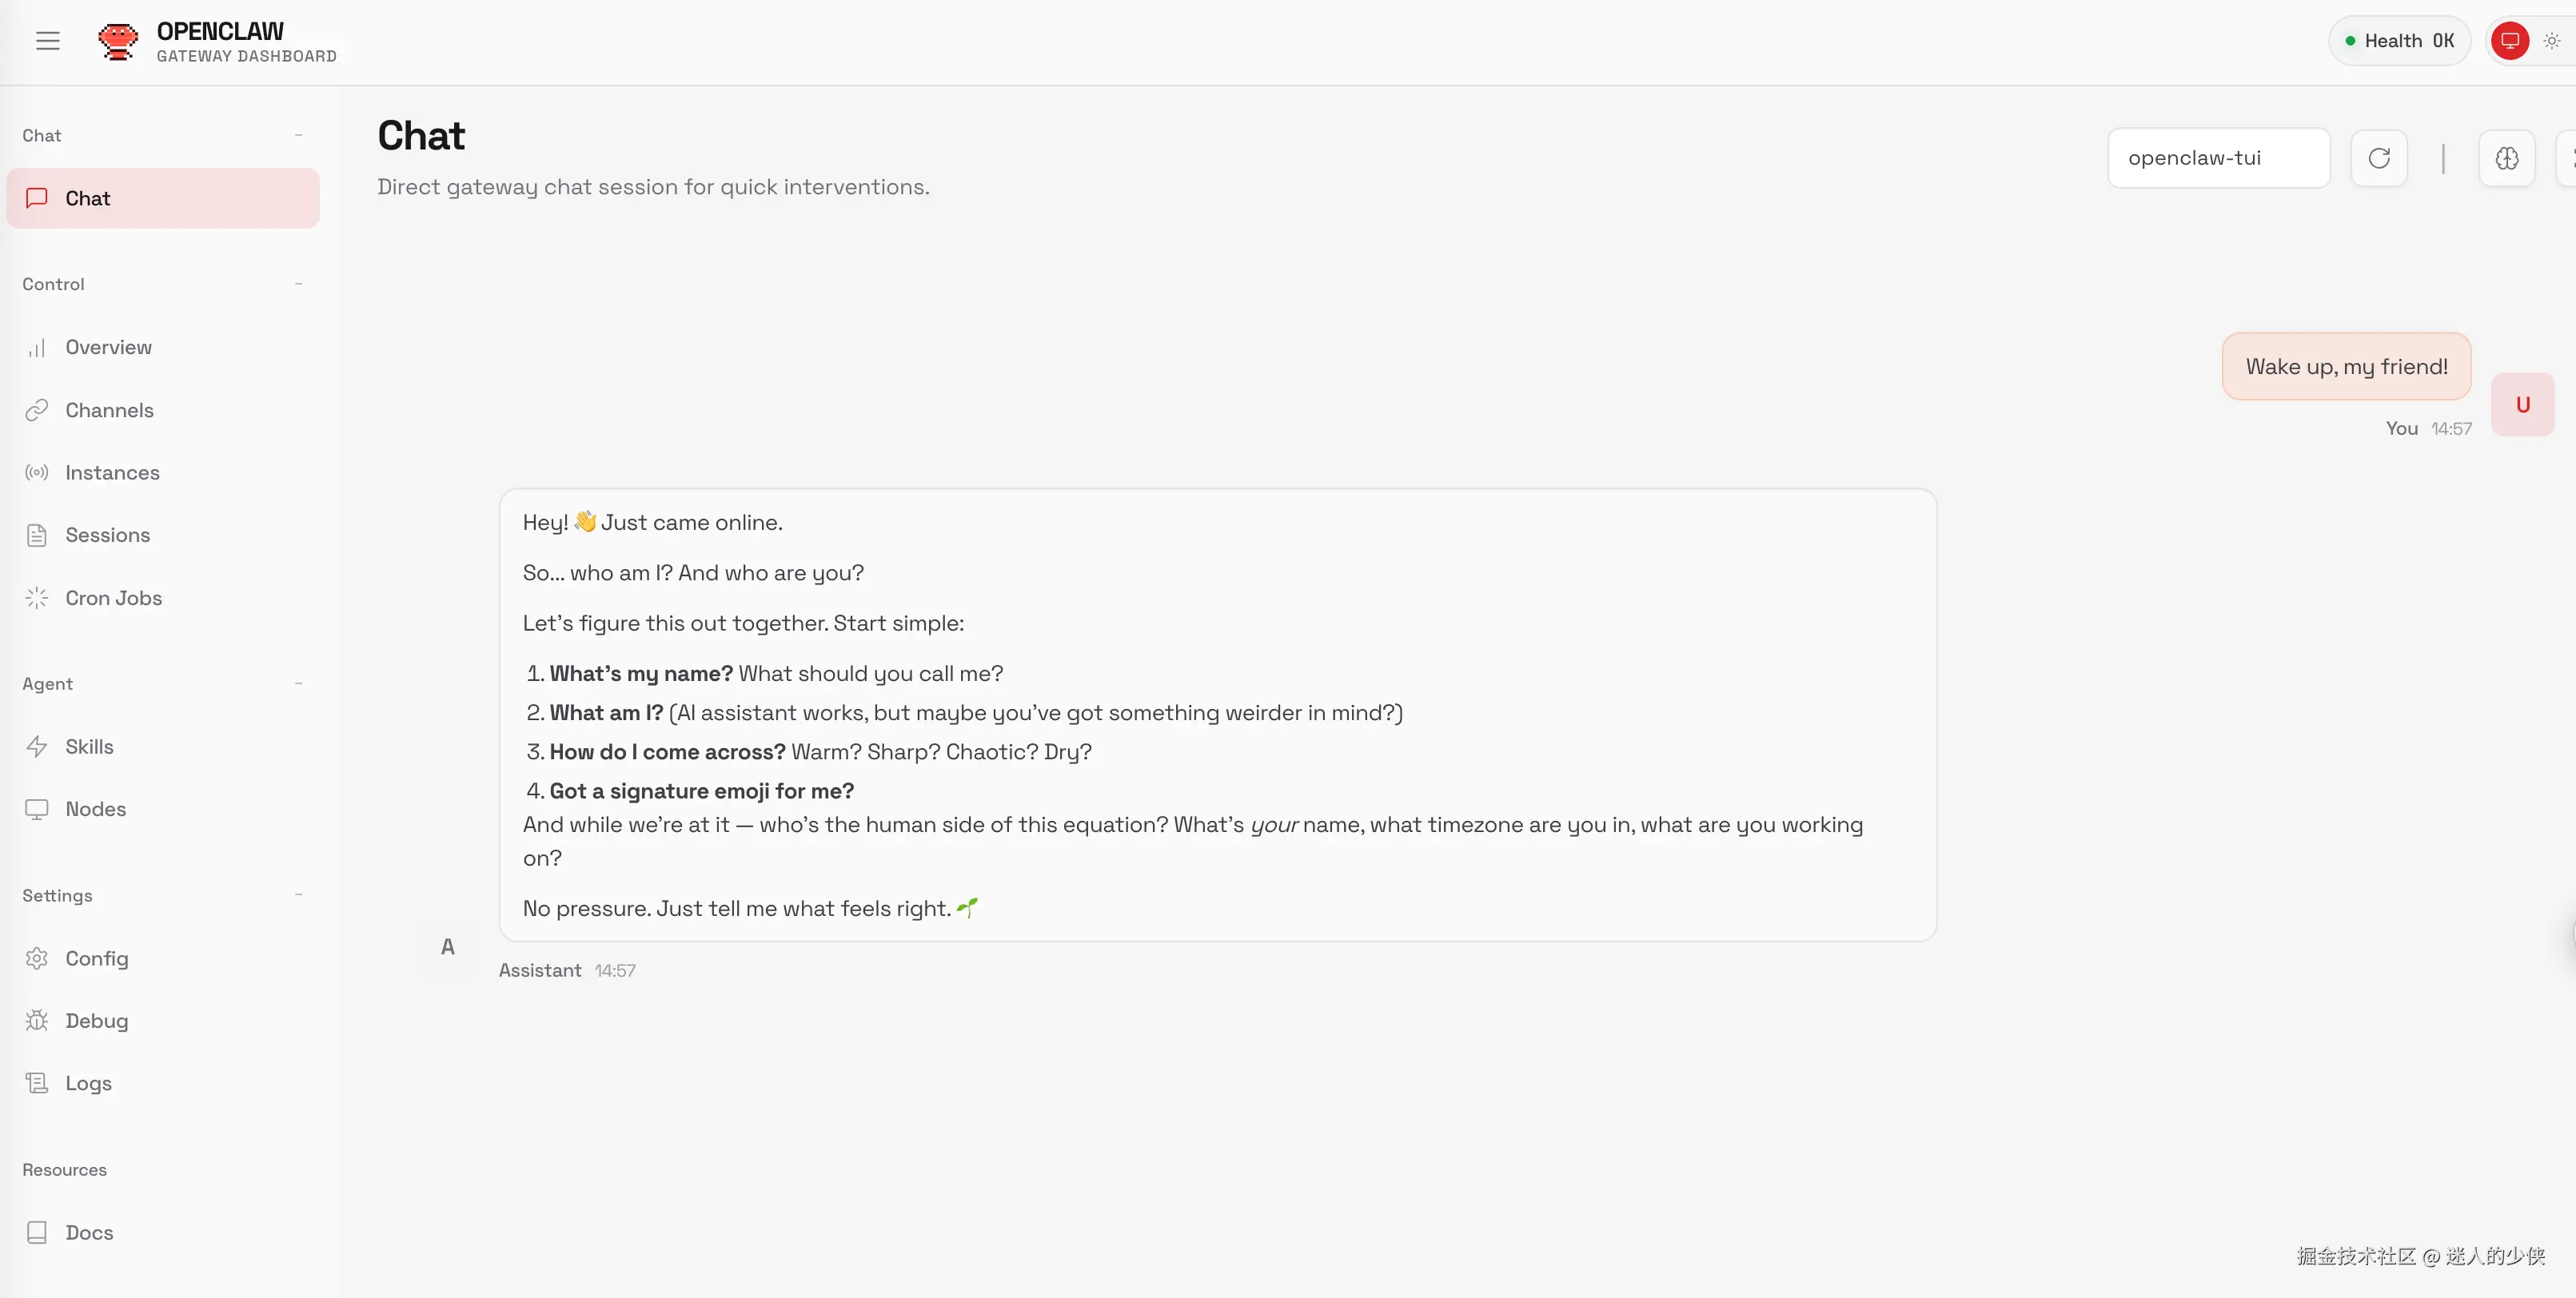Collapse the Control section in sidebar

point(298,284)
